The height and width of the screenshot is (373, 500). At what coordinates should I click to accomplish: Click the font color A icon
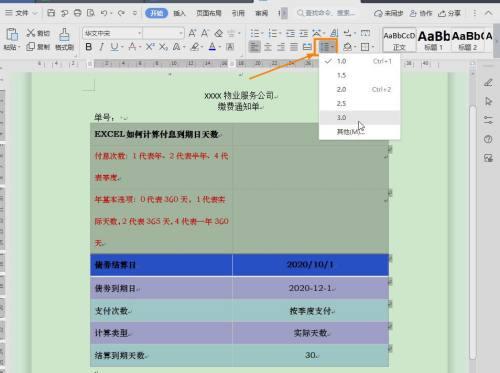coord(212,47)
